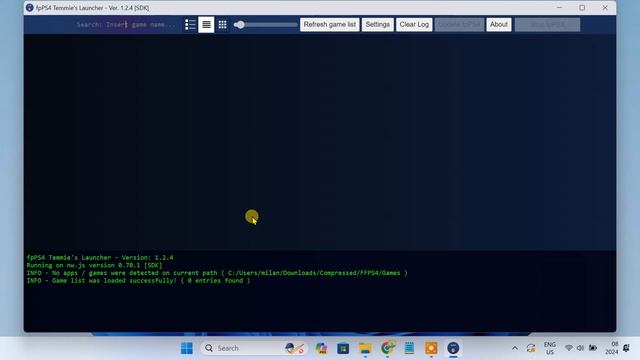640x360 pixels.
Task: Click the log line about loaded game list
Action: click(x=138, y=281)
